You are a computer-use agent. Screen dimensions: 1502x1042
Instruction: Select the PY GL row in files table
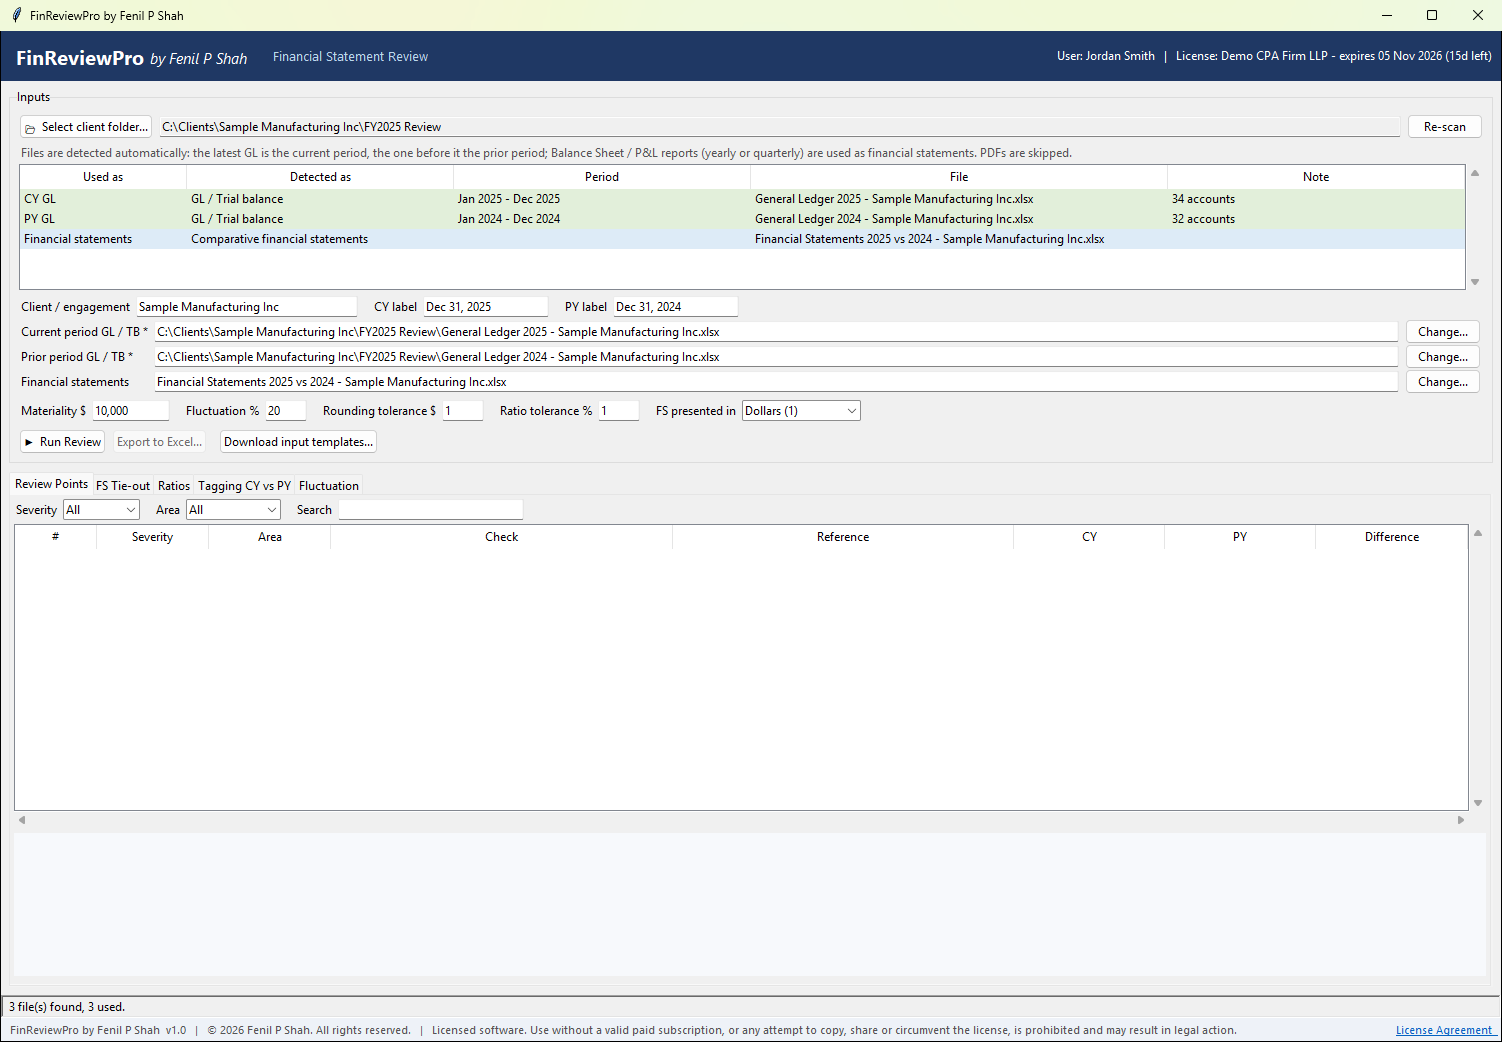pyautogui.click(x=742, y=219)
